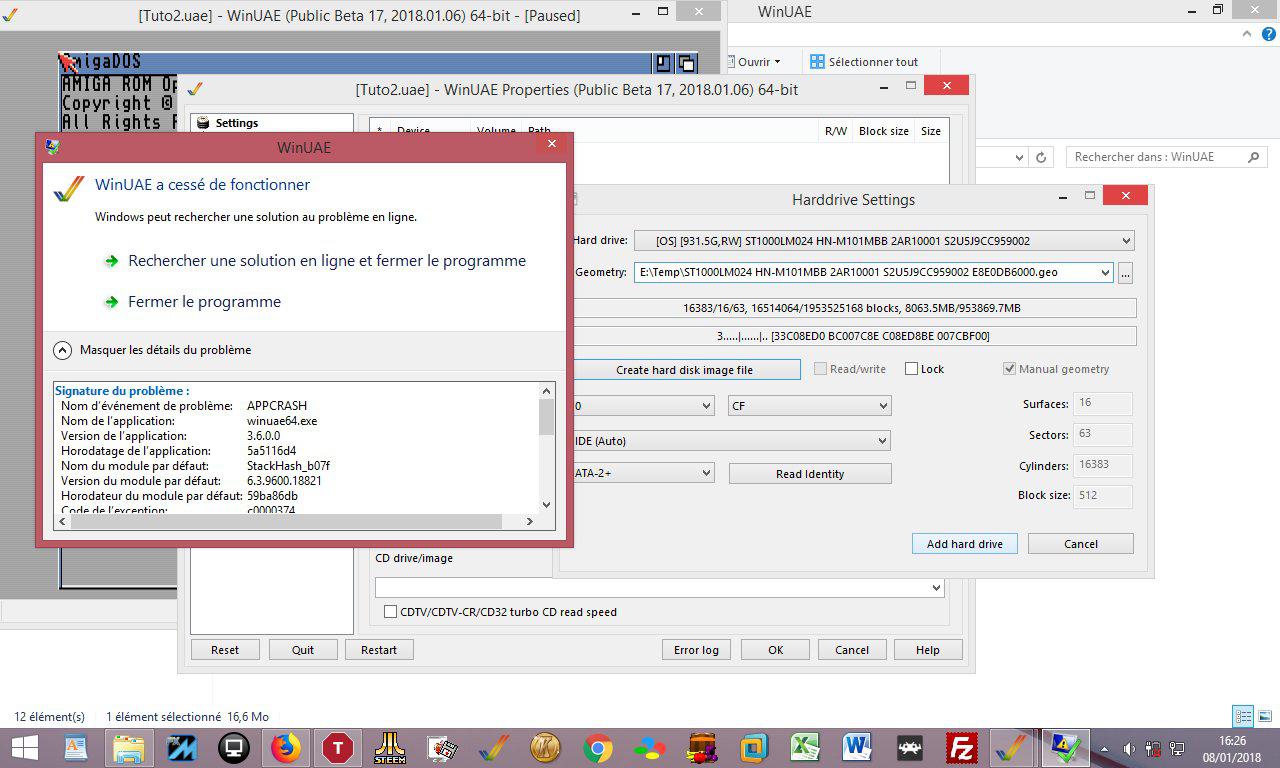This screenshot has height=768, width=1280.
Task: Cancel the Harddrive Settings dialog
Action: [1080, 544]
